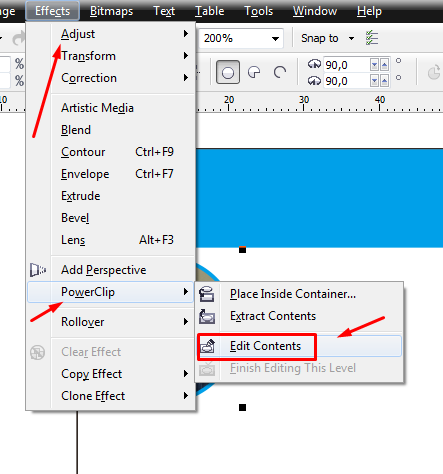443x474 pixels.
Task: Click the Extract Contents icon
Action: point(207,316)
